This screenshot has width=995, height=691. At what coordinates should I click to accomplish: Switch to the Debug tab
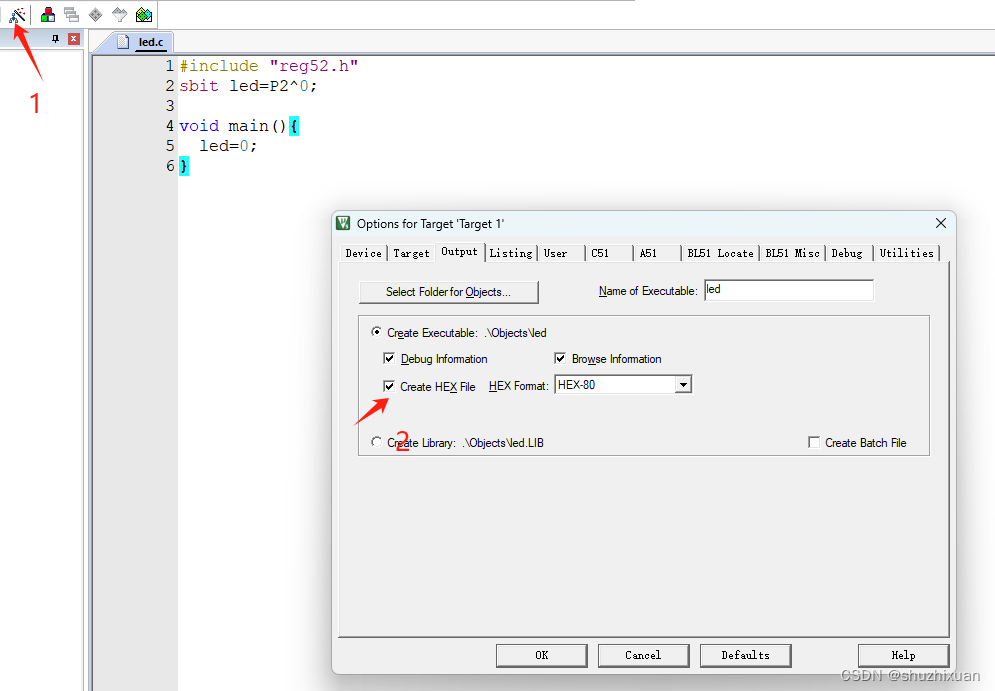click(847, 253)
